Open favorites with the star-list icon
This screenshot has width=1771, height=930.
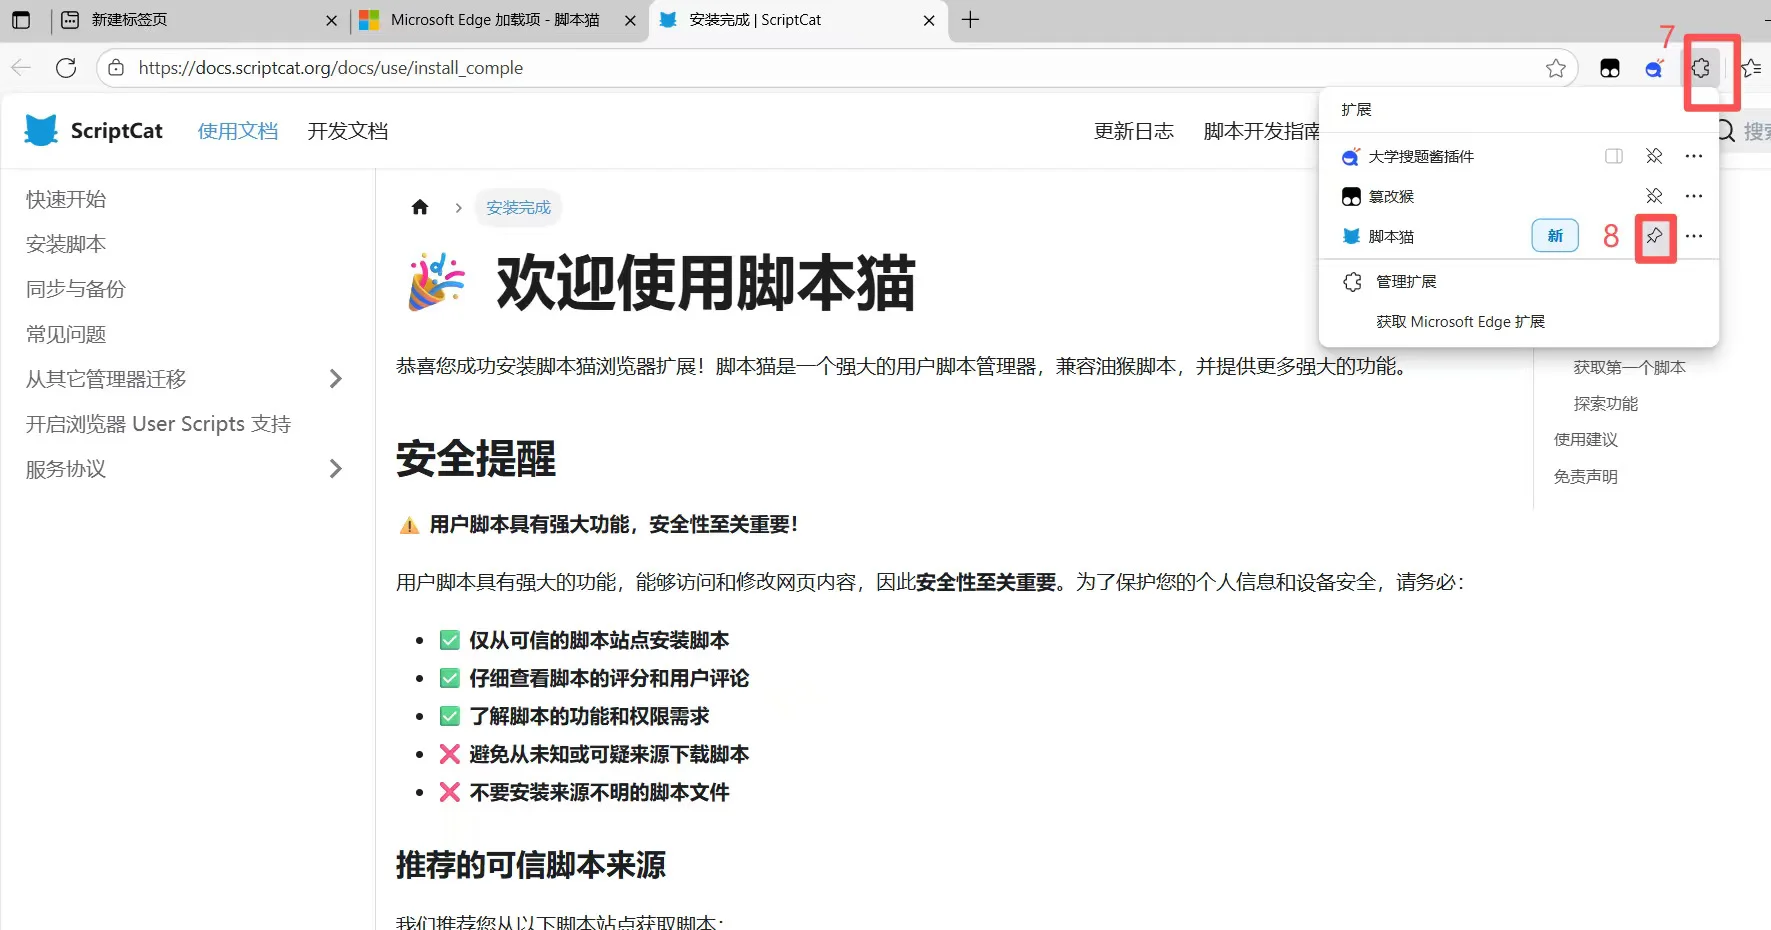tap(1751, 68)
